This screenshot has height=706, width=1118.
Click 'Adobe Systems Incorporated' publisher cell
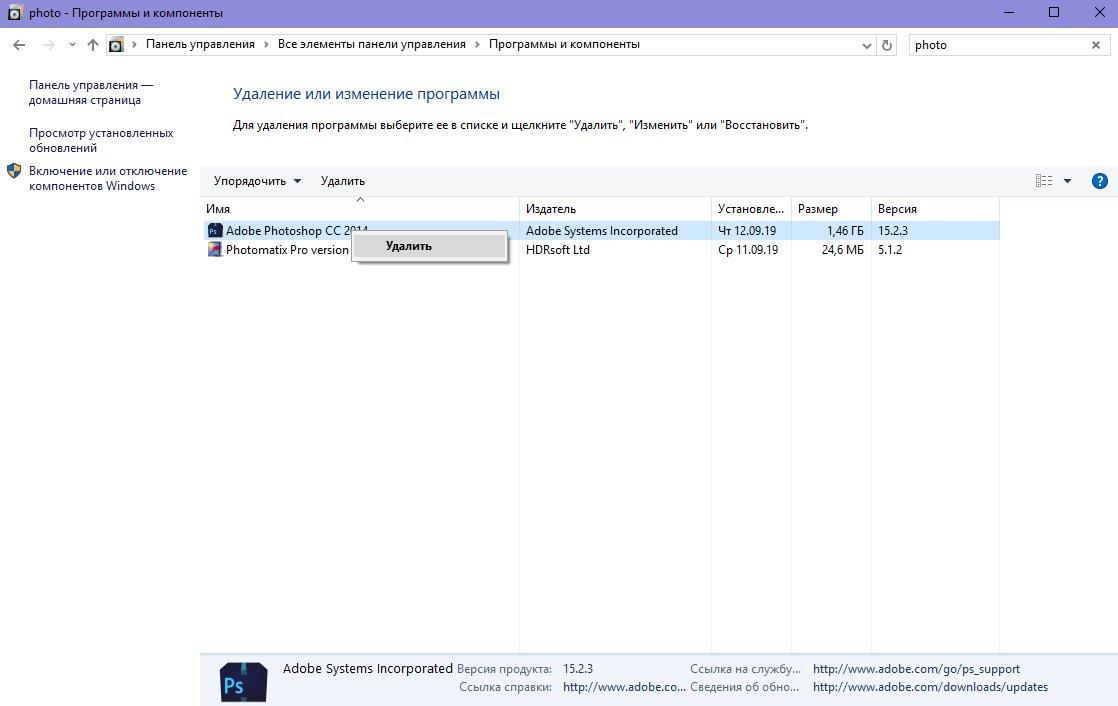click(602, 231)
